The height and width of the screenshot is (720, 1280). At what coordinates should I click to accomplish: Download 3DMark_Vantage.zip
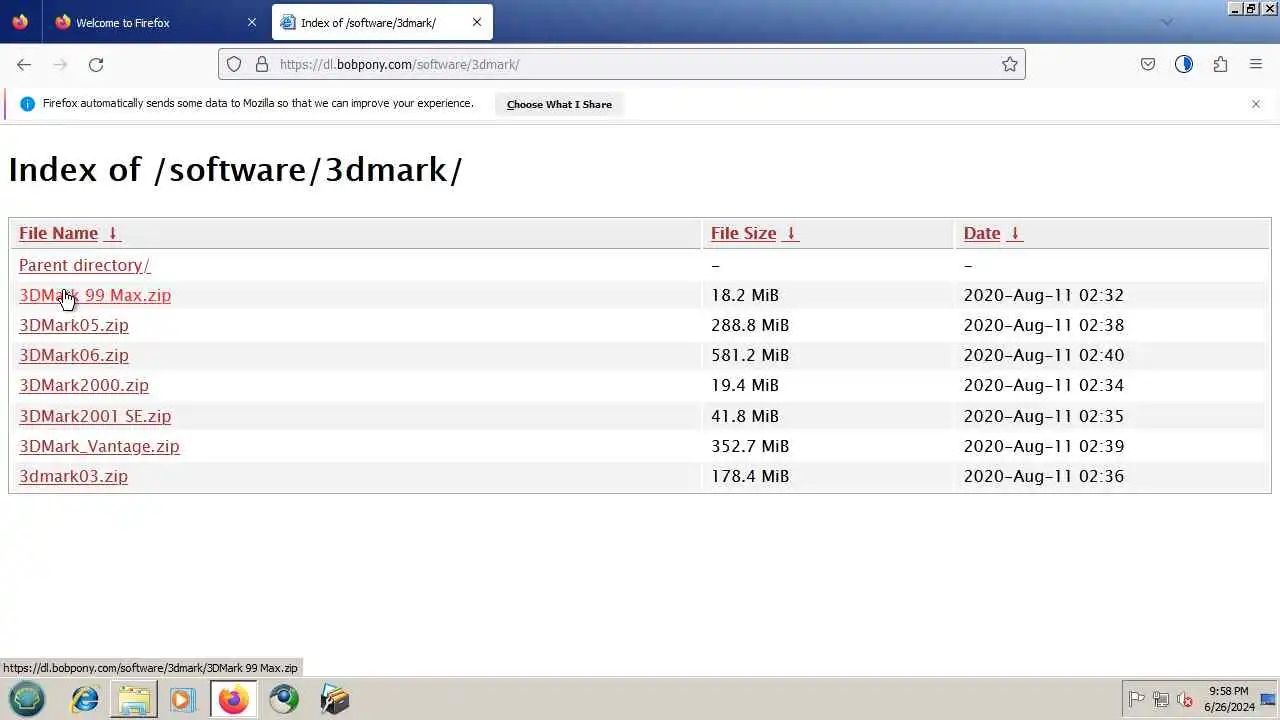coord(99,446)
